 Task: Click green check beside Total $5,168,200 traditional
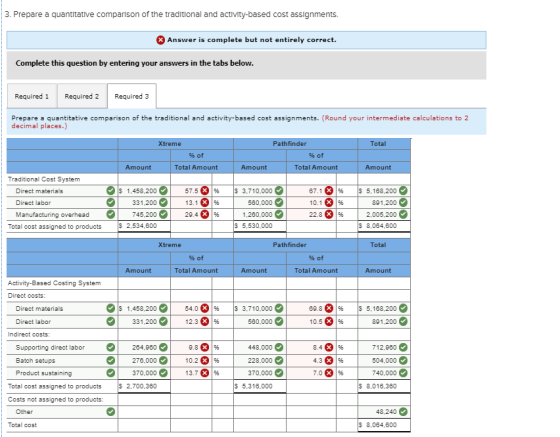tap(403, 191)
